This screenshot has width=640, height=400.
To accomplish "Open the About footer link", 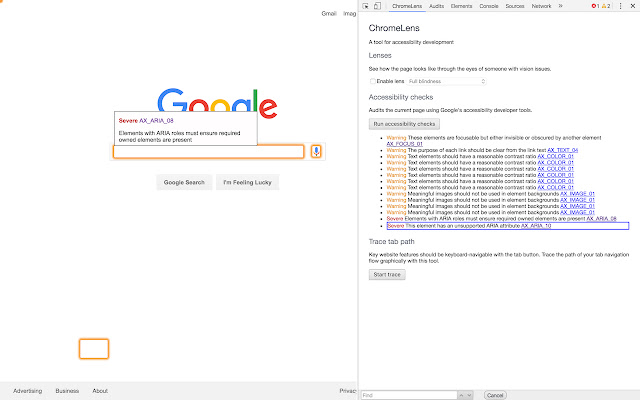I will click(100, 391).
